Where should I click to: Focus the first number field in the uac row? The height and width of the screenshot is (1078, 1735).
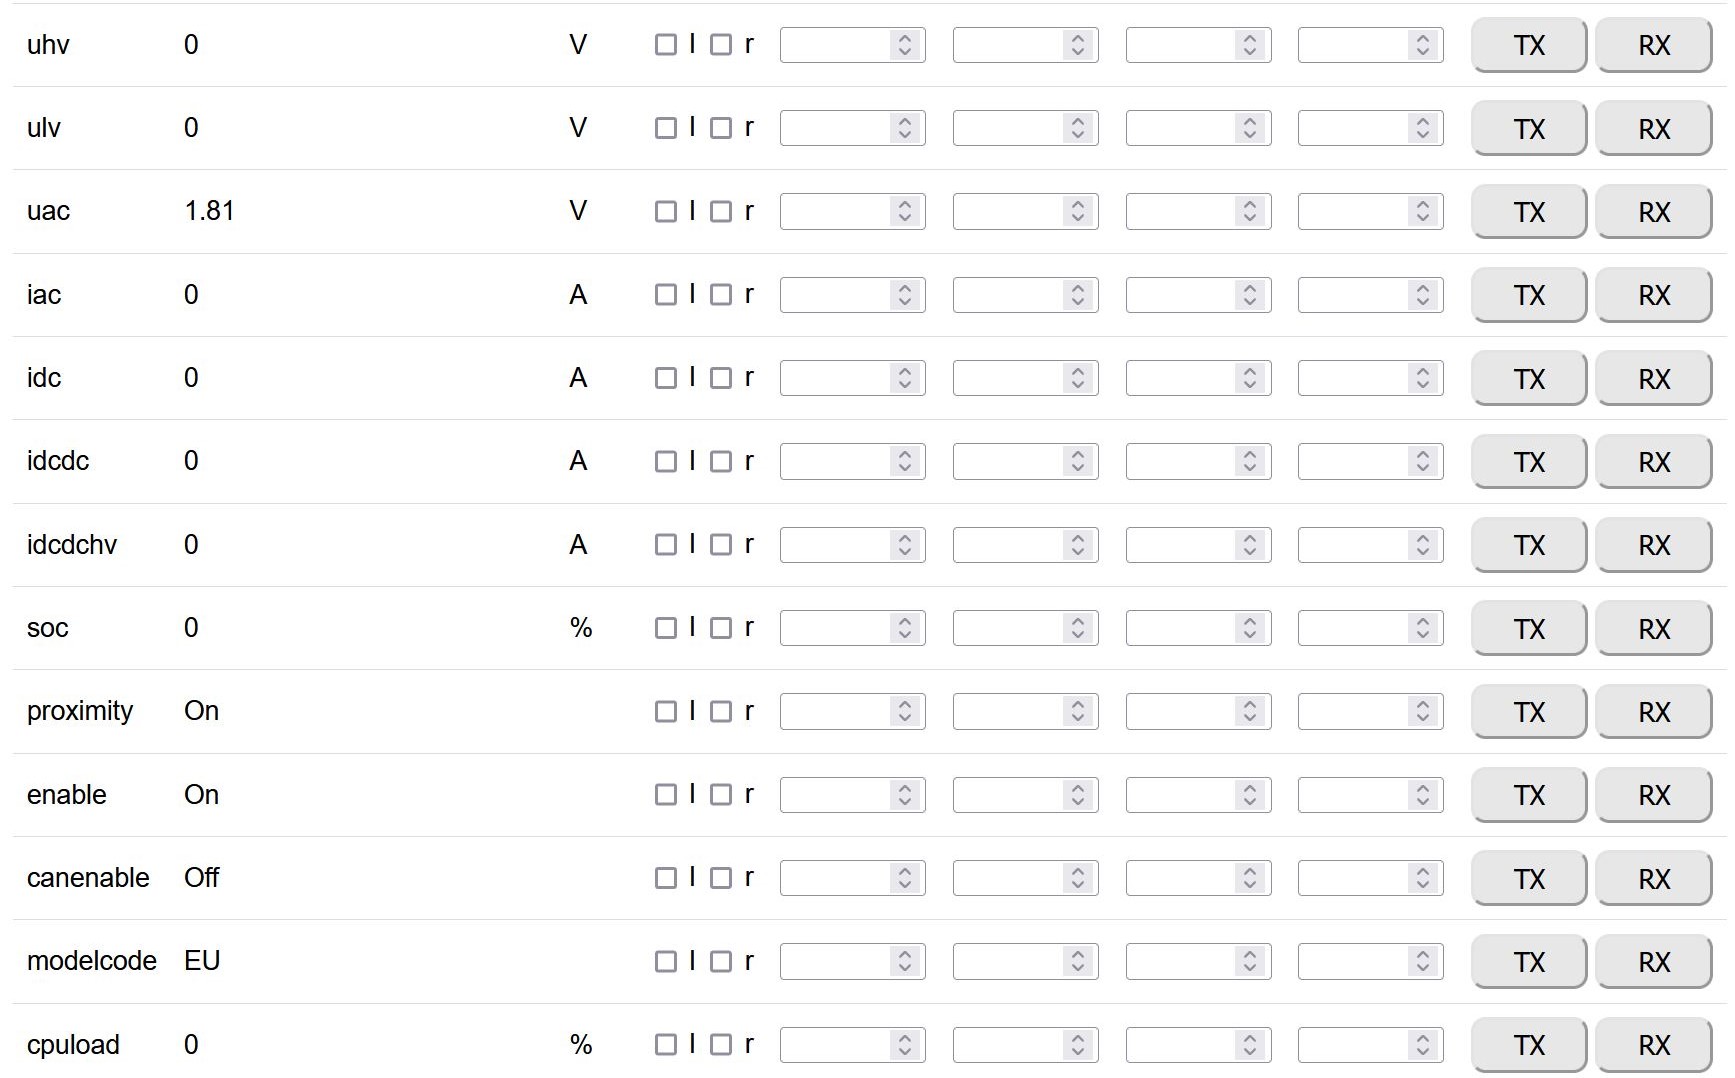tap(835, 212)
